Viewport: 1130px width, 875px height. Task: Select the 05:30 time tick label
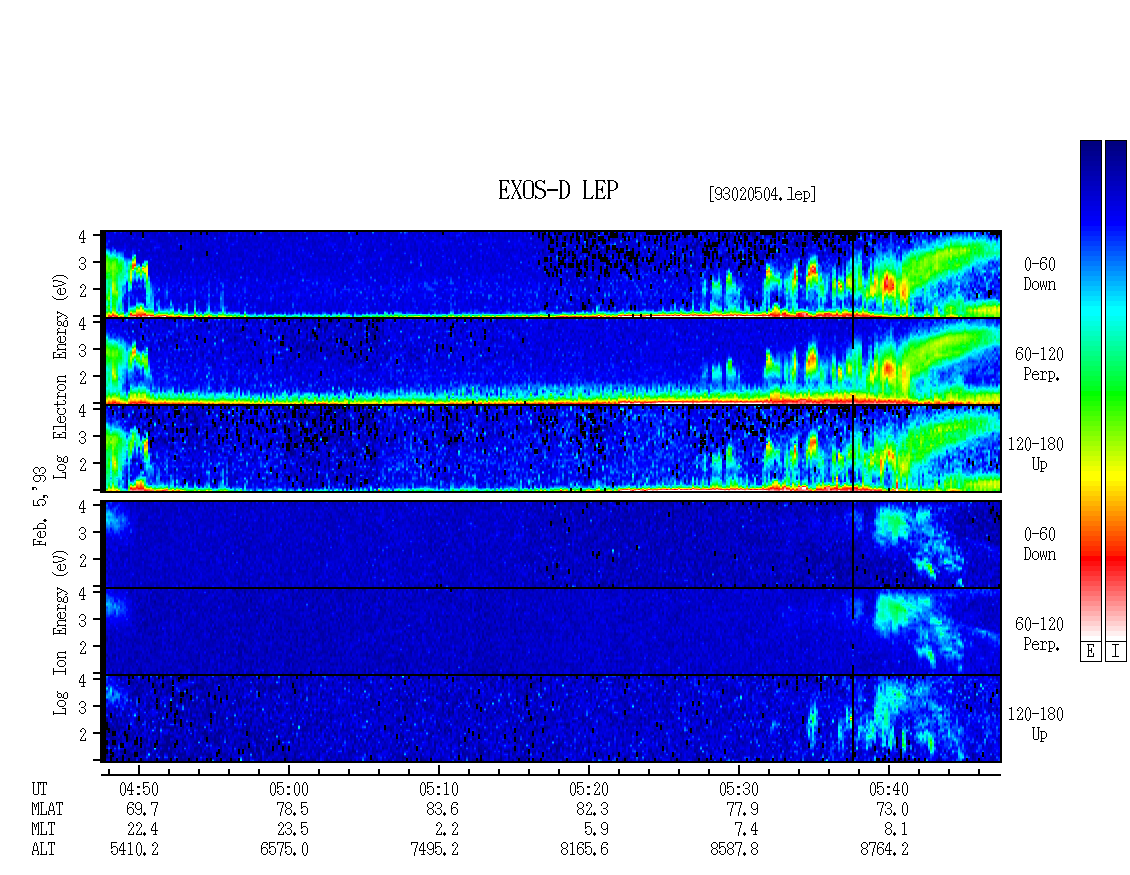739,789
